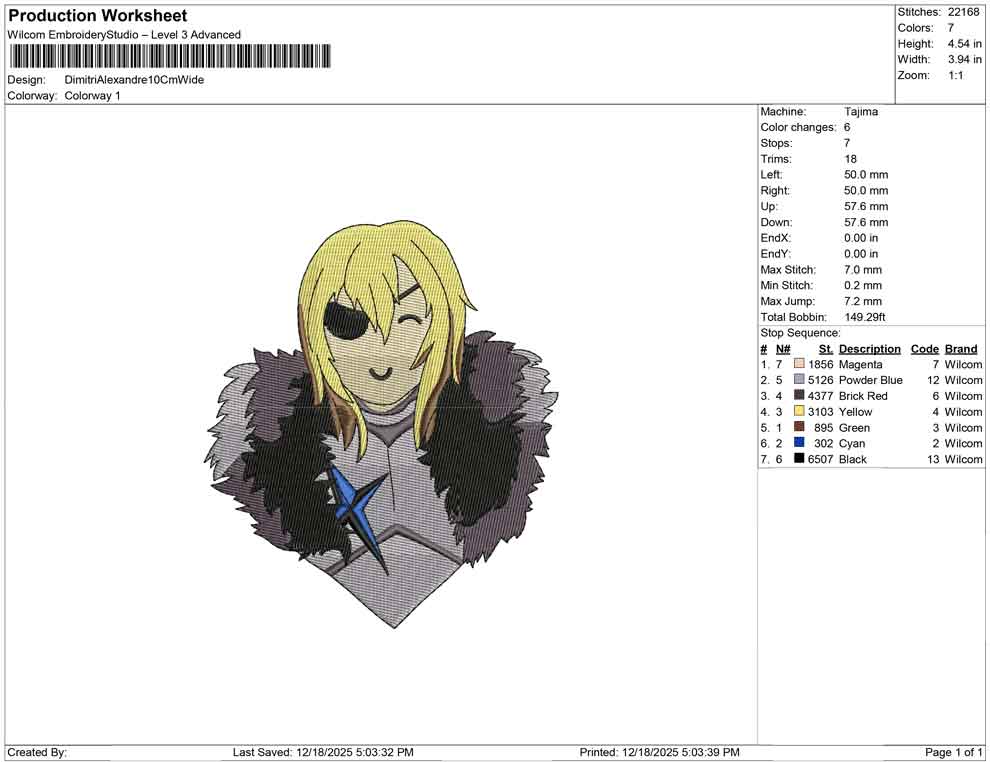
Task: Click the 'EndX:' label
Action: (x=775, y=238)
